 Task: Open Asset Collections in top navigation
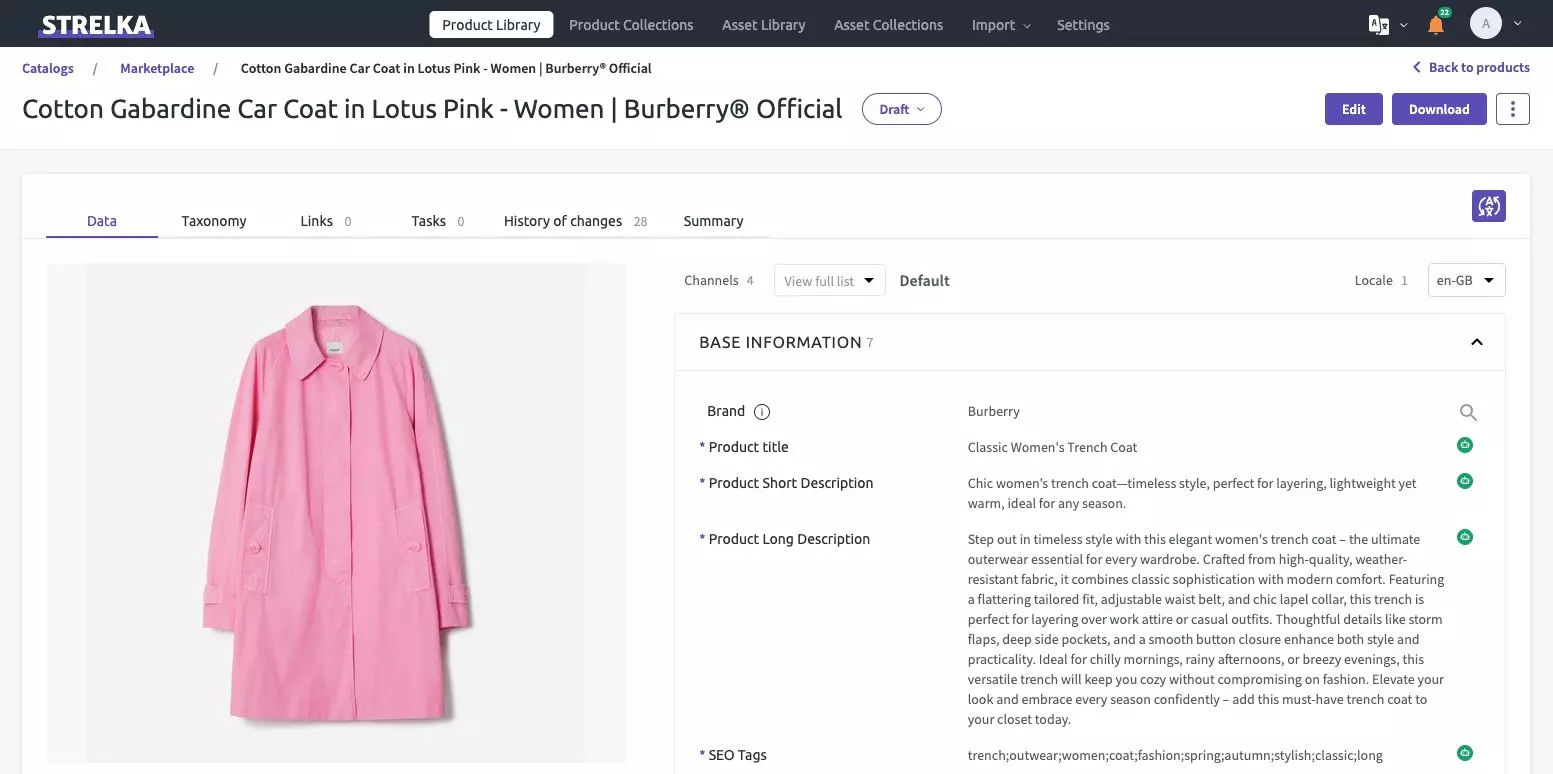888,25
